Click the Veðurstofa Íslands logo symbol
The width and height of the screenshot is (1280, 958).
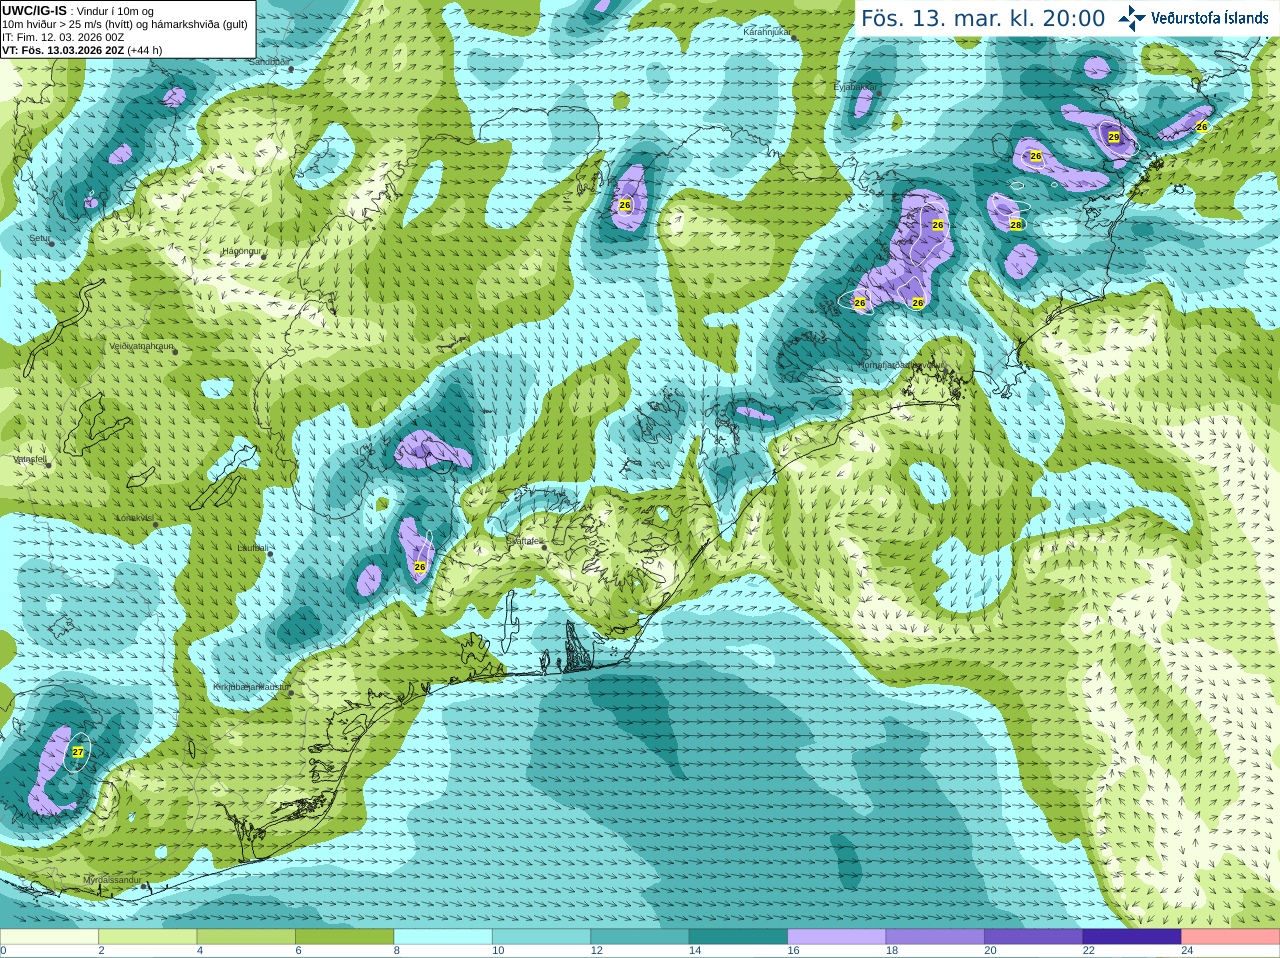[1132, 18]
